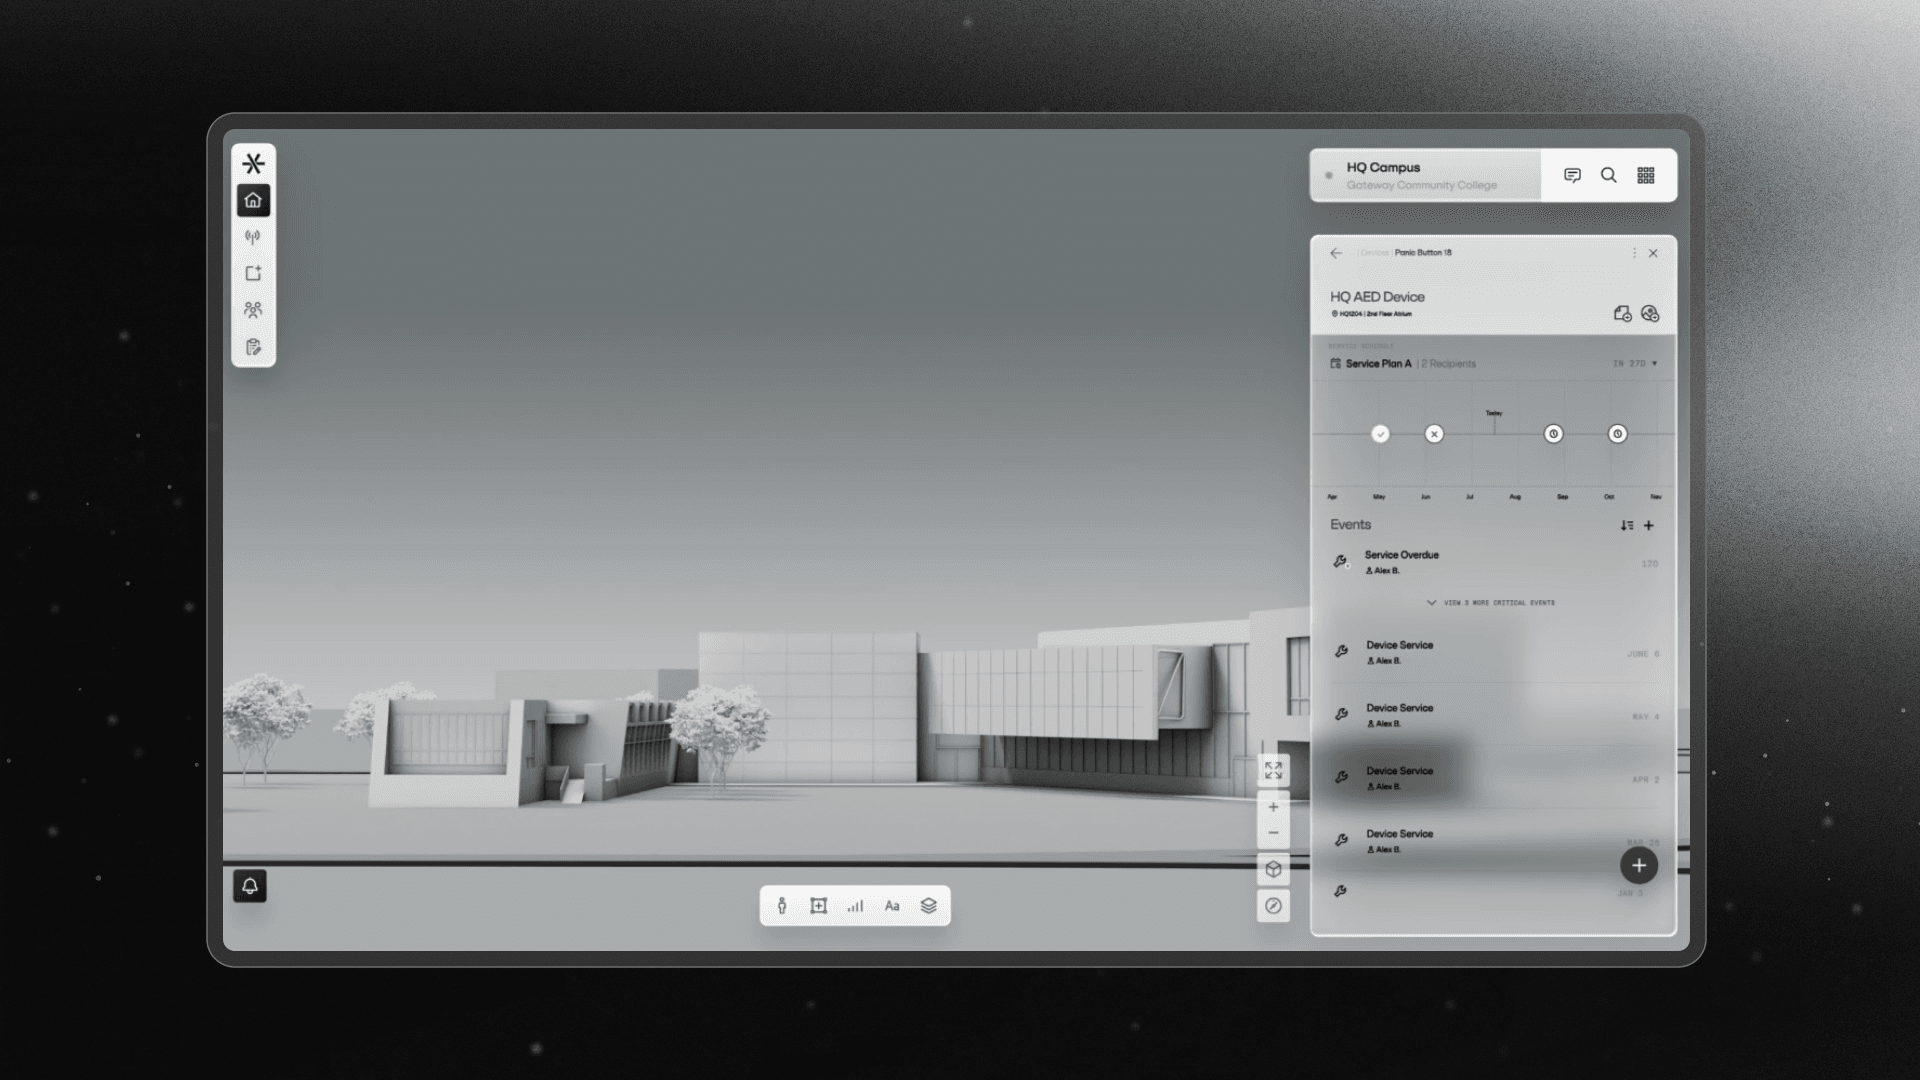The height and width of the screenshot is (1080, 1920).
Task: Click the compass orientation button
Action: (1273, 906)
